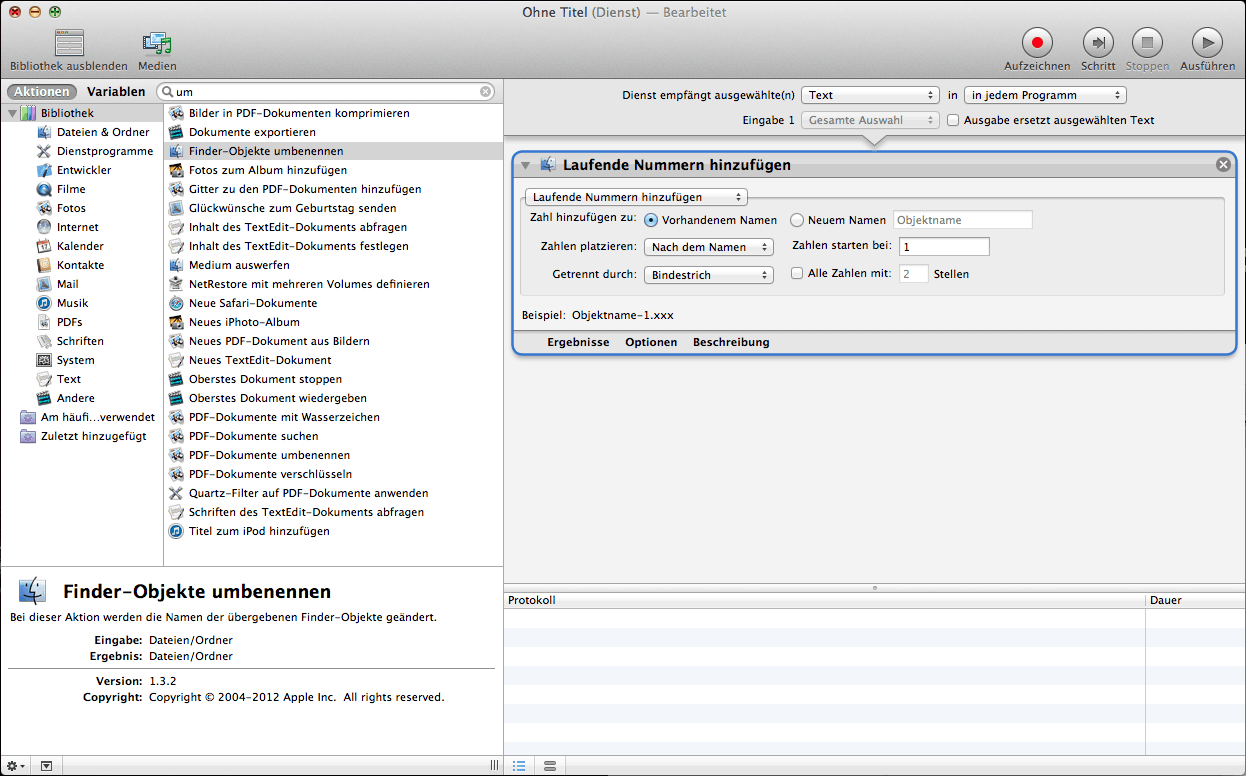
Task: Click the Zahlen starten bei input field
Action: [x=943, y=247]
